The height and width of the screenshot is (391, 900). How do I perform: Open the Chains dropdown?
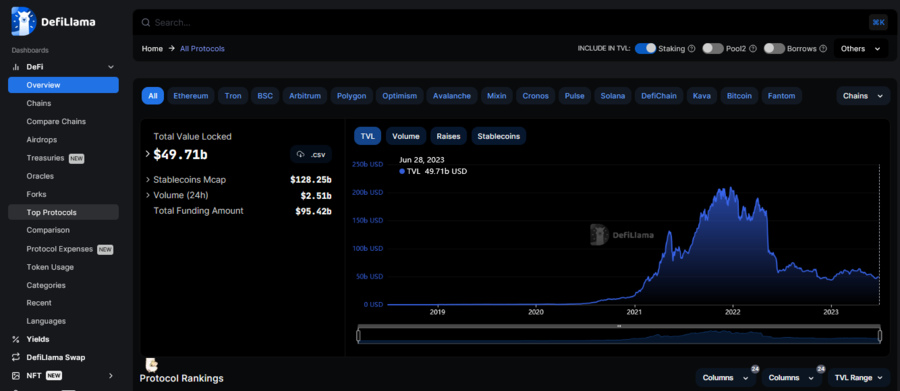click(x=863, y=96)
